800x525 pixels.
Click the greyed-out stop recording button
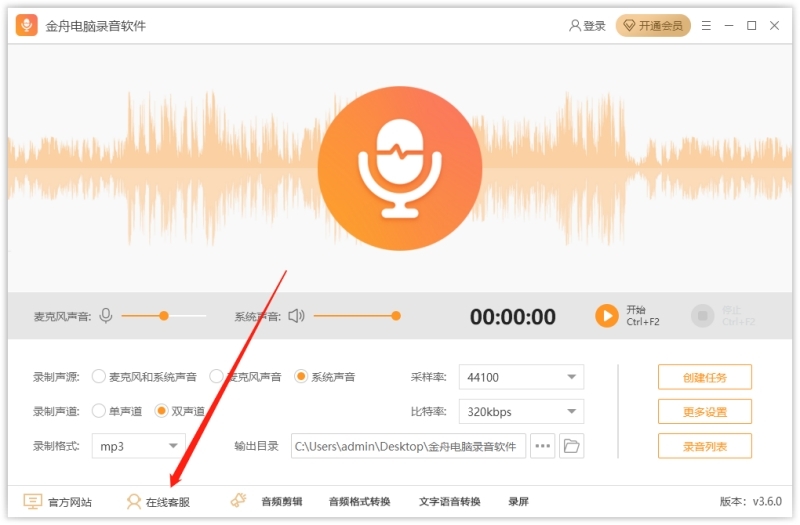(x=703, y=316)
